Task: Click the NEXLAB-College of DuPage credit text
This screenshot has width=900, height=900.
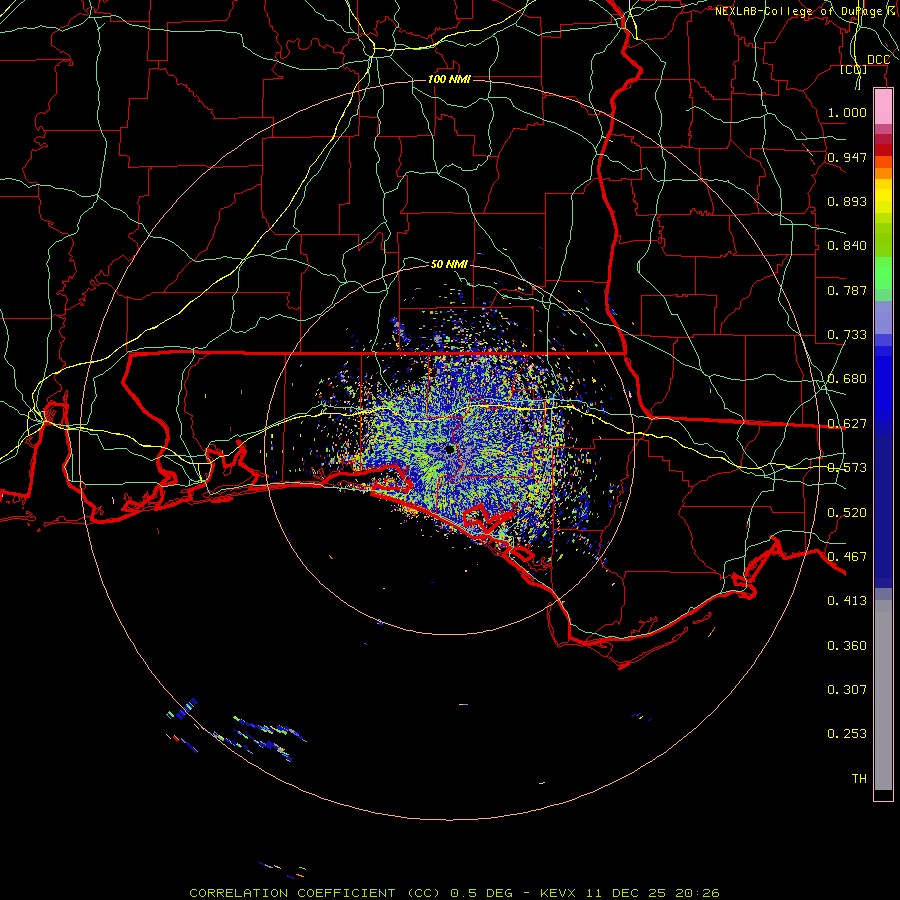Action: [x=799, y=11]
